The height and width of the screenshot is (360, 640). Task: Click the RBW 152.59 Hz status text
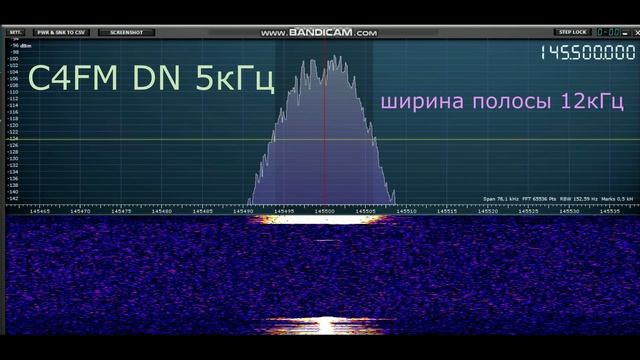tap(578, 199)
